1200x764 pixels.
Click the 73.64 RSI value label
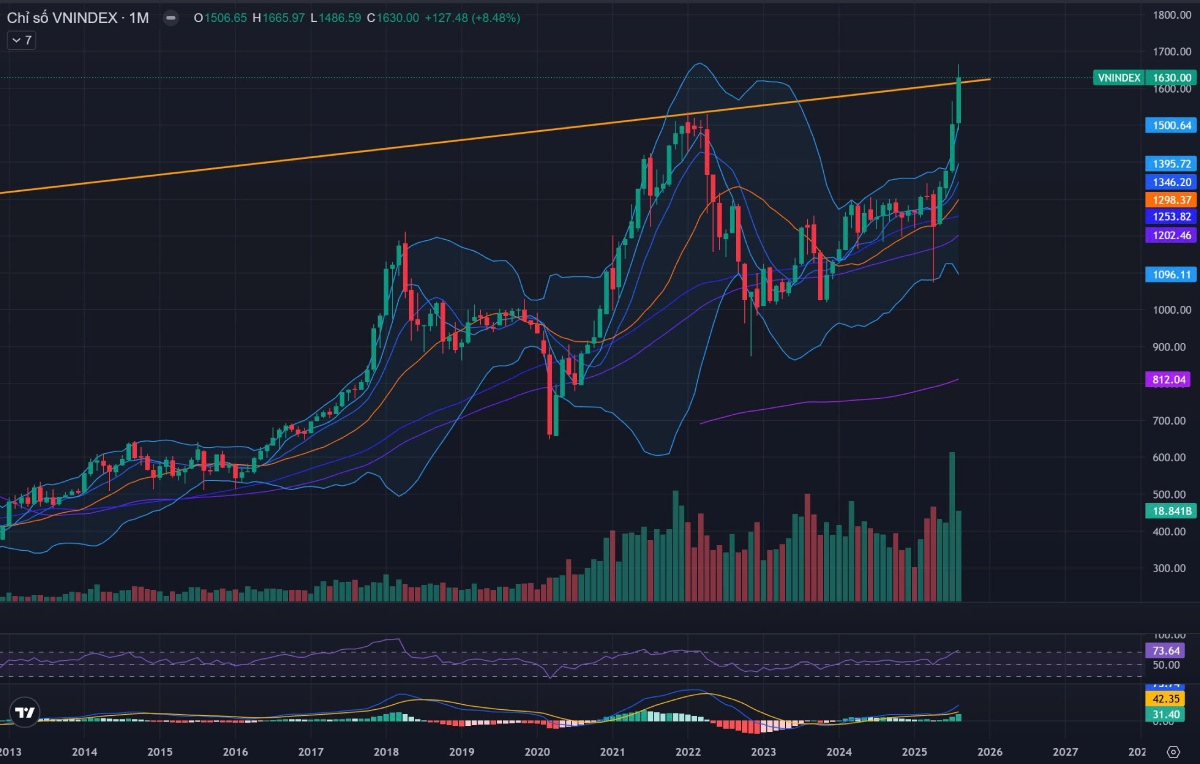1168,651
